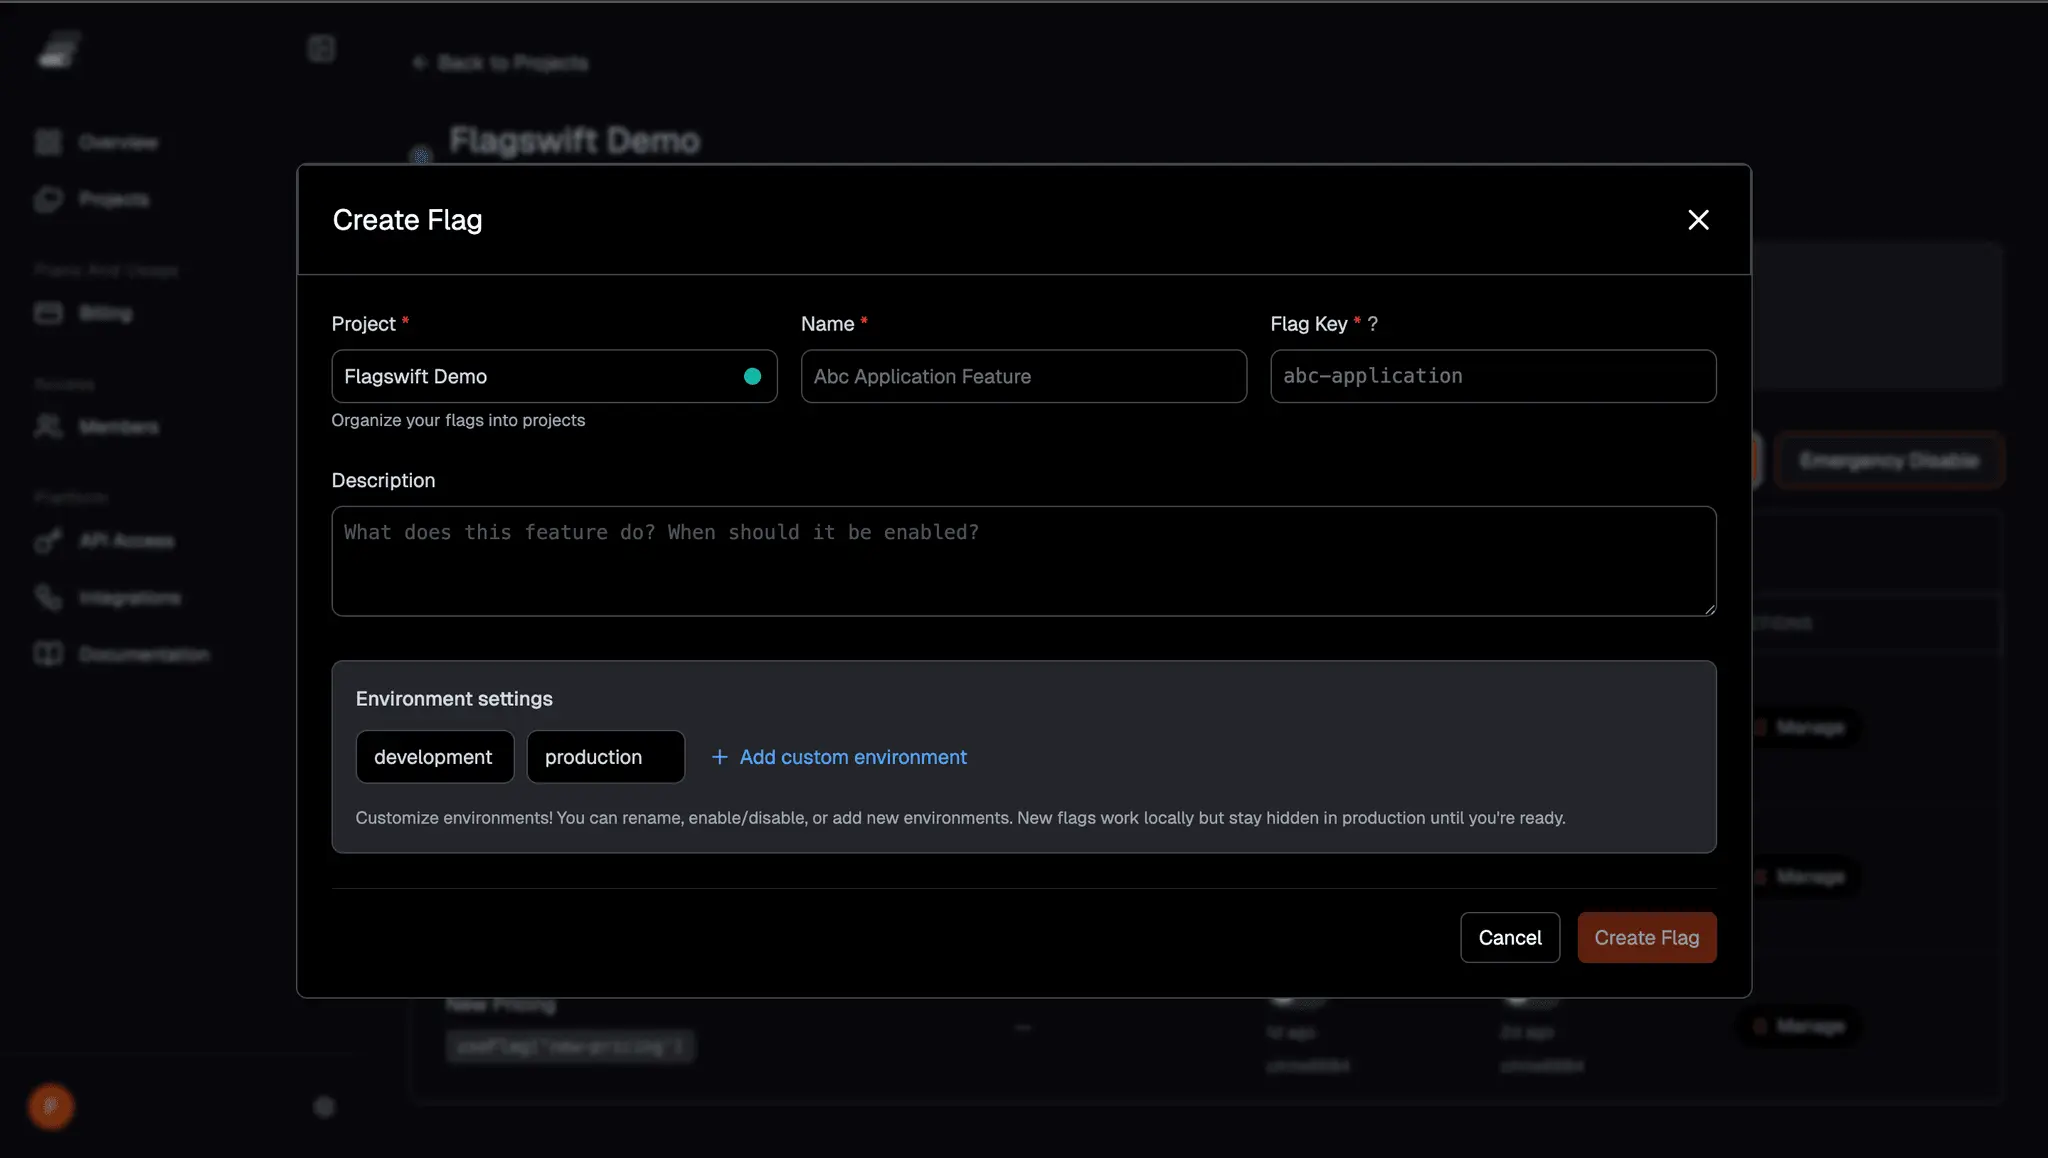Close the Create Flag dialog with X
Viewport: 2048px width, 1158px height.
tap(1698, 220)
